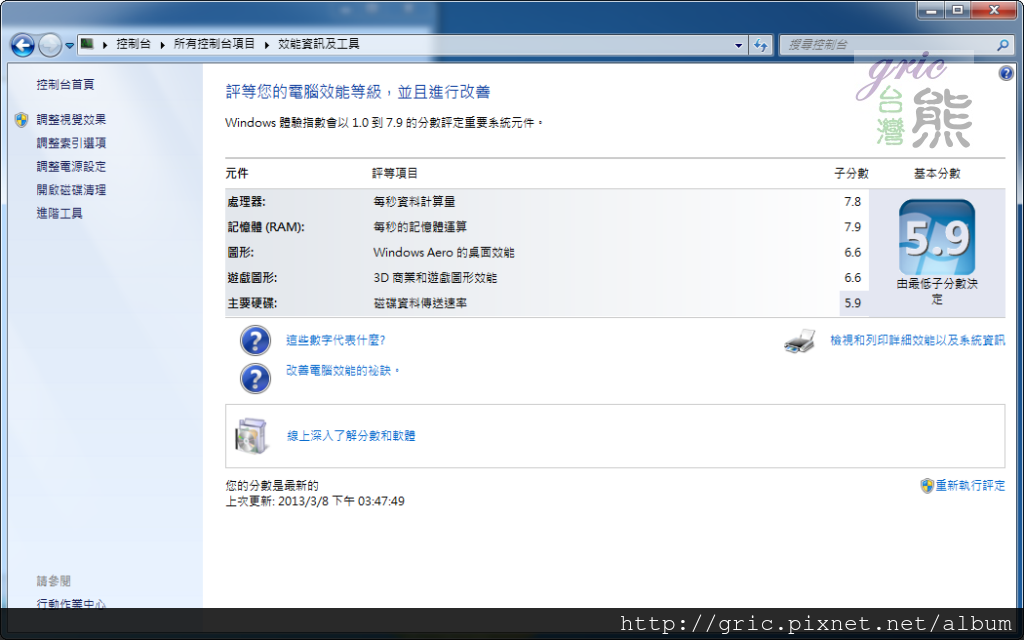The width and height of the screenshot is (1024, 640).
Task: Select the 圖形: row label
Action: click(x=240, y=253)
